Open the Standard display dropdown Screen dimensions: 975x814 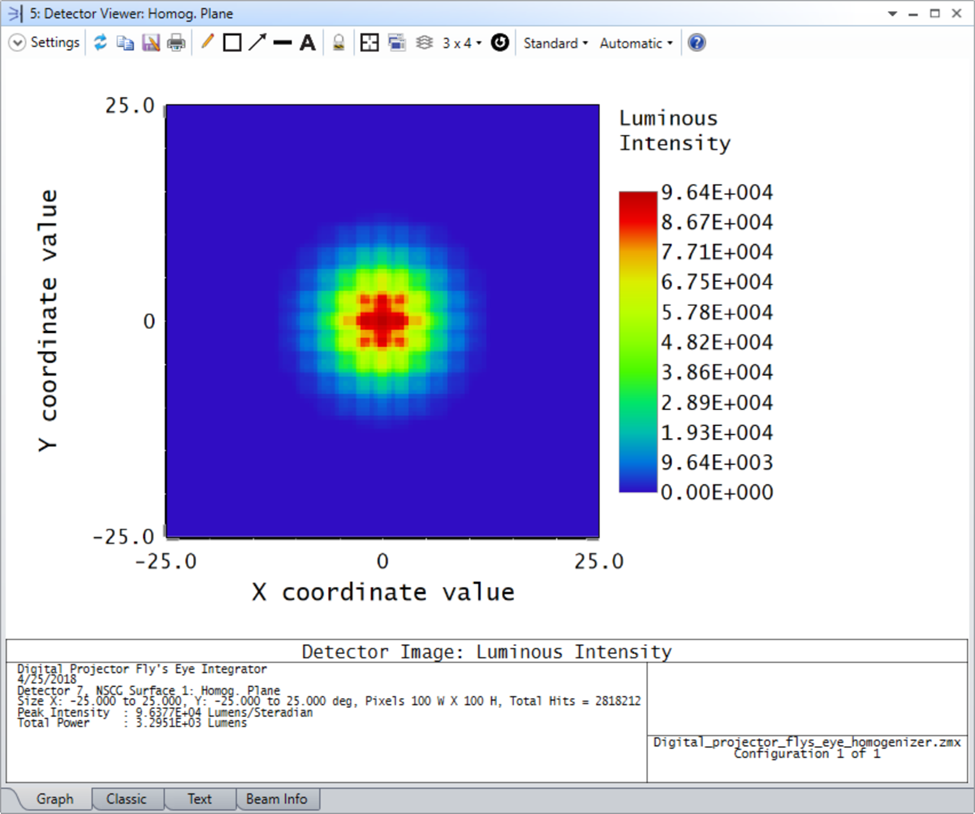point(554,42)
